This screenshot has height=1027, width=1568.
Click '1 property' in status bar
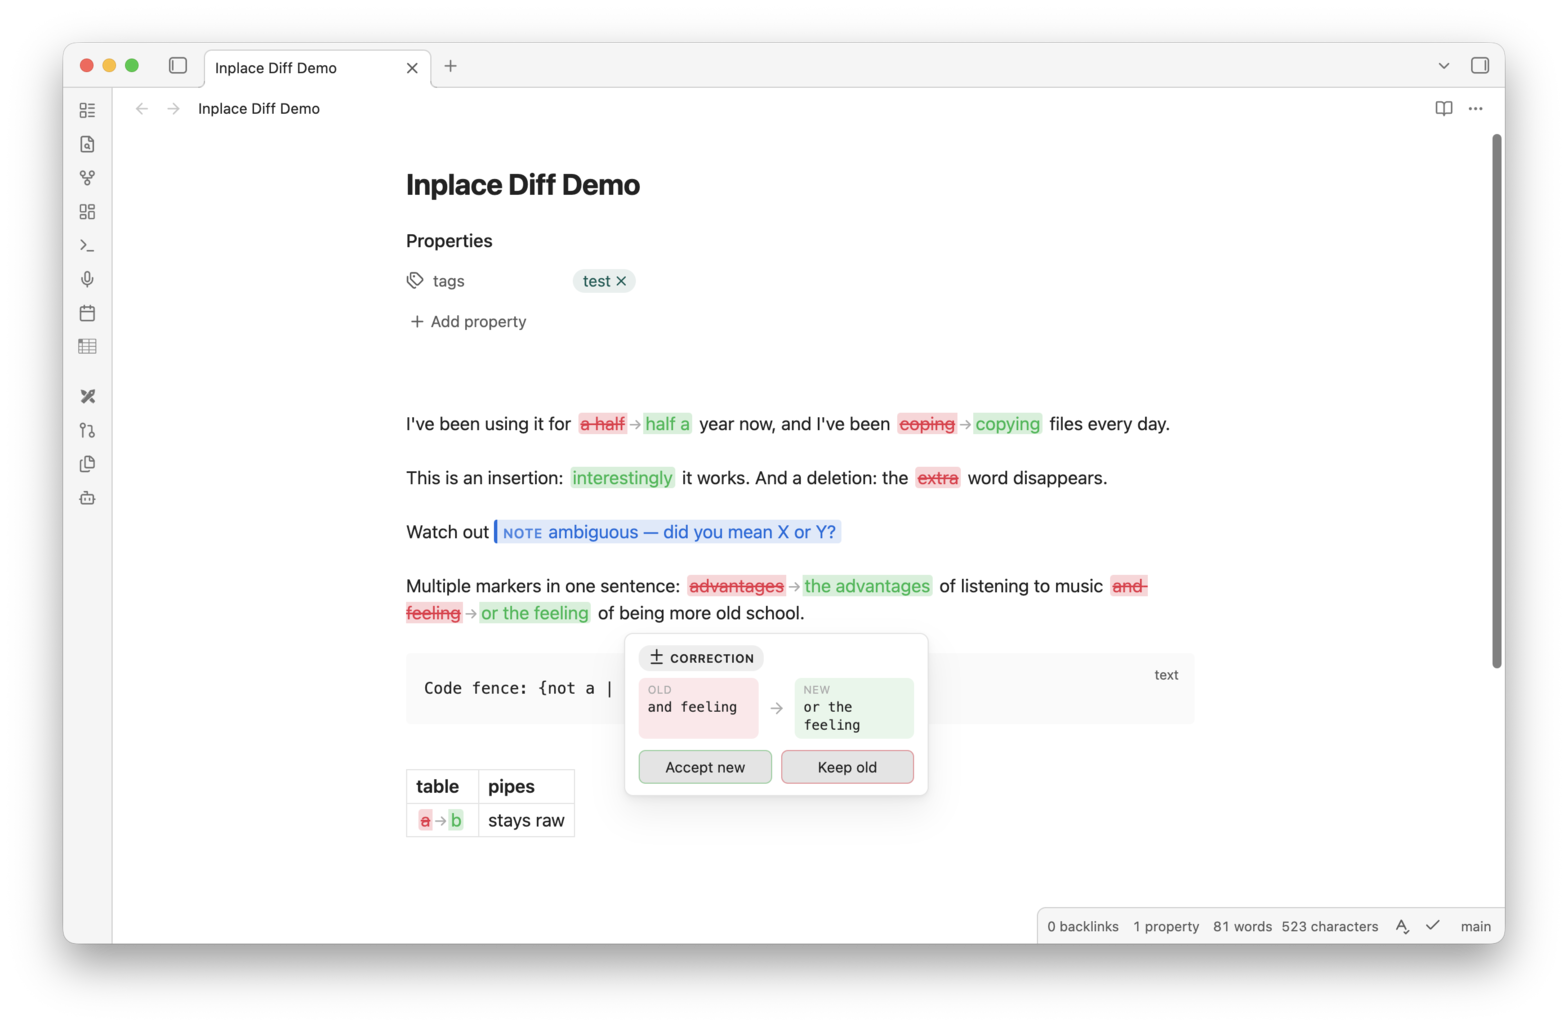point(1166,927)
